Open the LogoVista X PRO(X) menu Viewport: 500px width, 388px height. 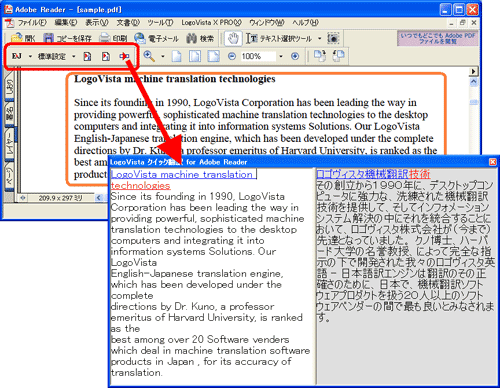(211, 23)
